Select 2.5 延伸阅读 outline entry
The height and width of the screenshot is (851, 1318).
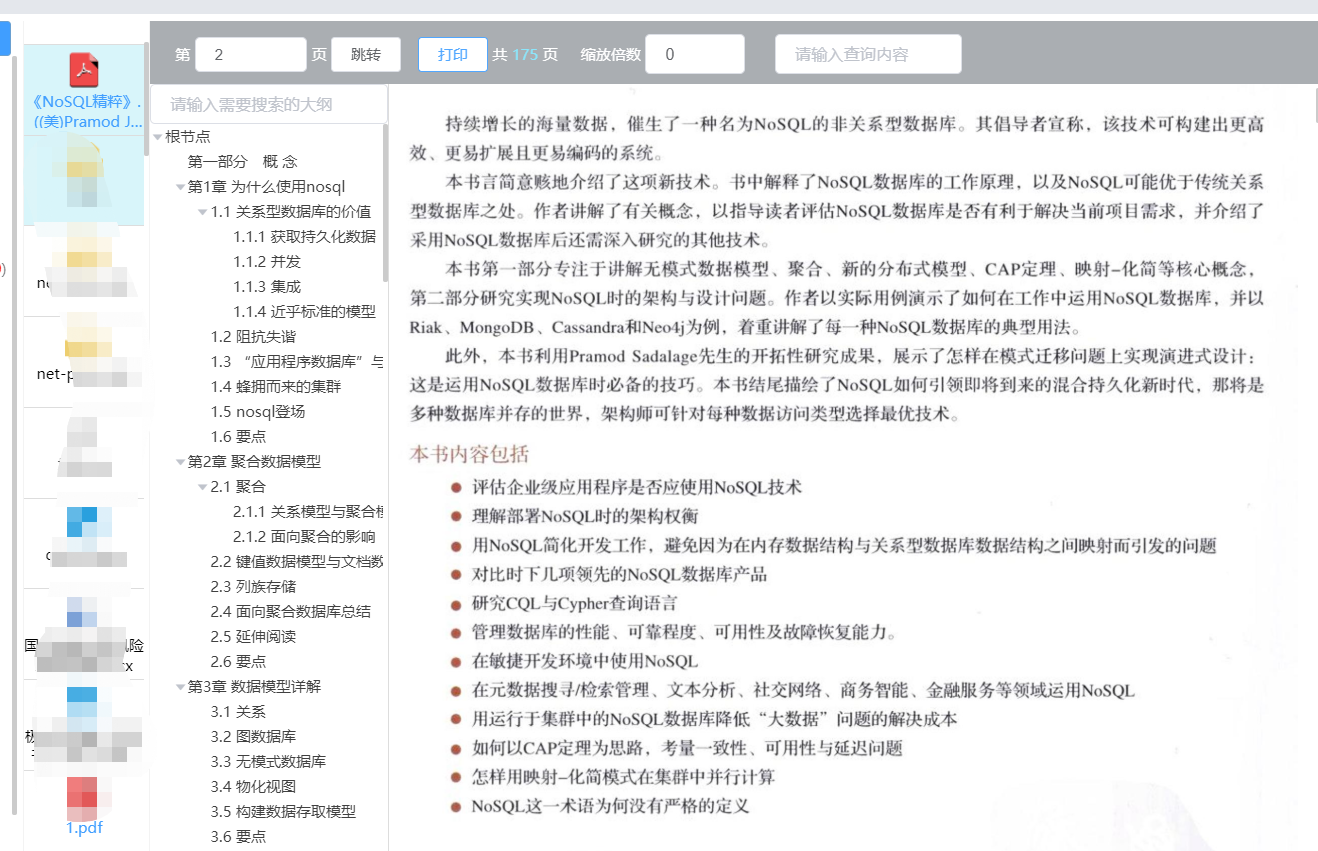click(x=253, y=636)
